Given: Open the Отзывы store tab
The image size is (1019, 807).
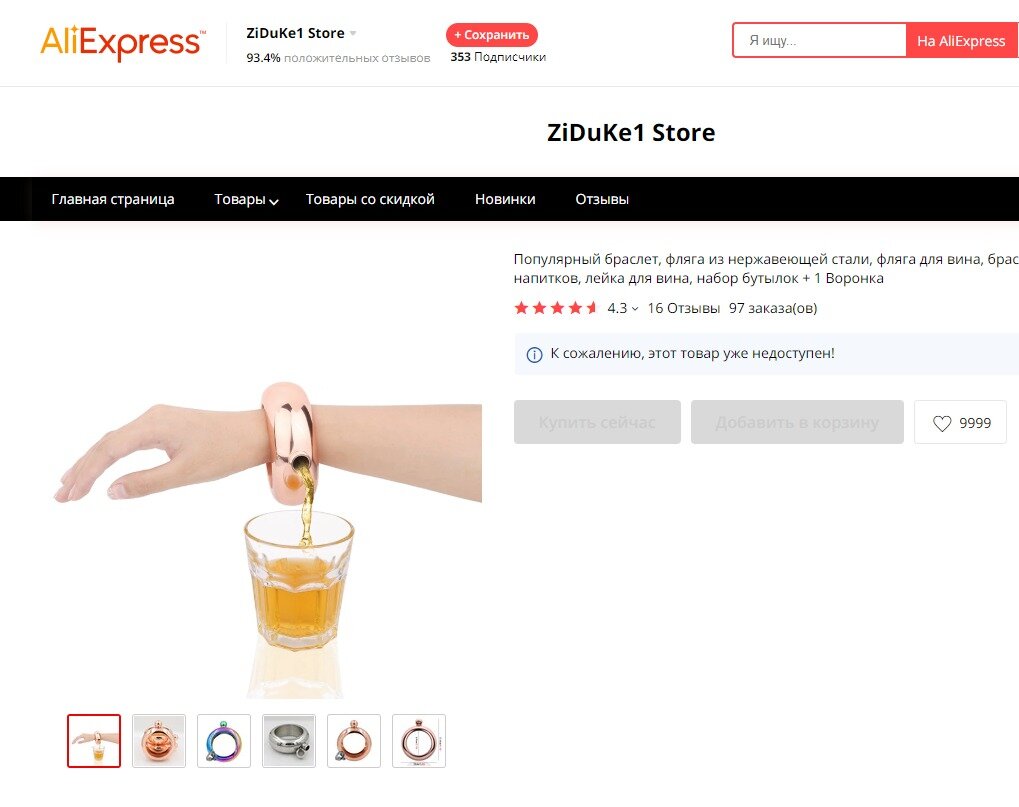Looking at the screenshot, I should 602,199.
